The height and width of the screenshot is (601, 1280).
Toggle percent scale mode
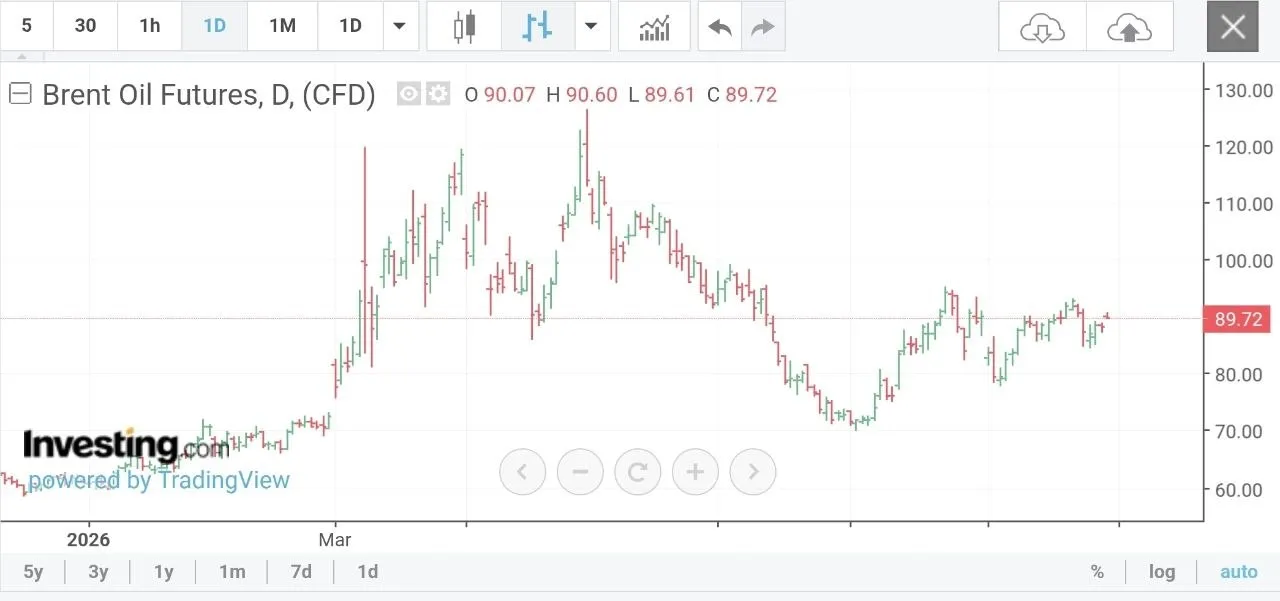click(x=1097, y=572)
